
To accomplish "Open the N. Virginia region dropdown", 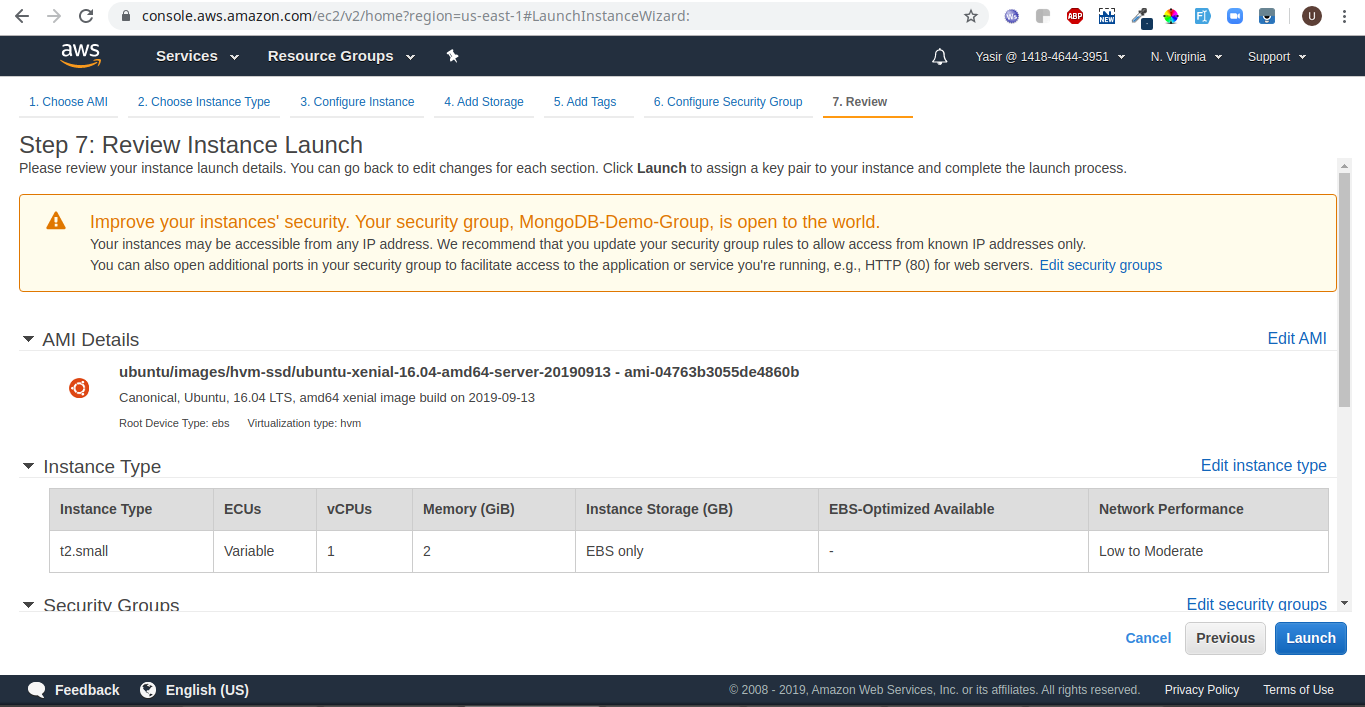I will point(1186,57).
